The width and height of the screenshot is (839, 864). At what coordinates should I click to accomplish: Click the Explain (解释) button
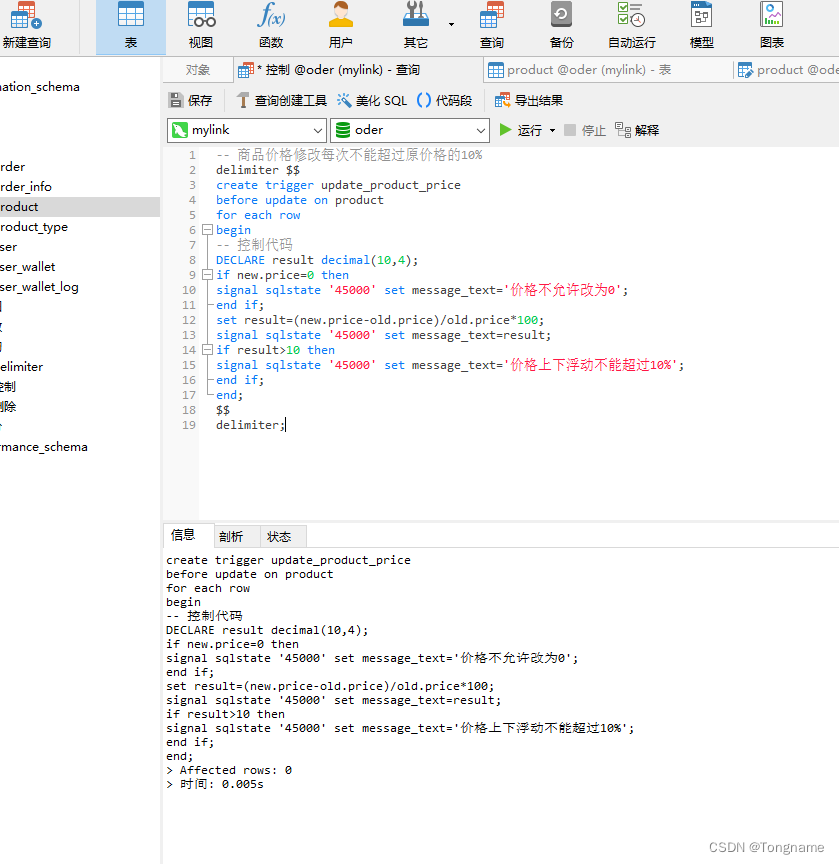[637, 130]
